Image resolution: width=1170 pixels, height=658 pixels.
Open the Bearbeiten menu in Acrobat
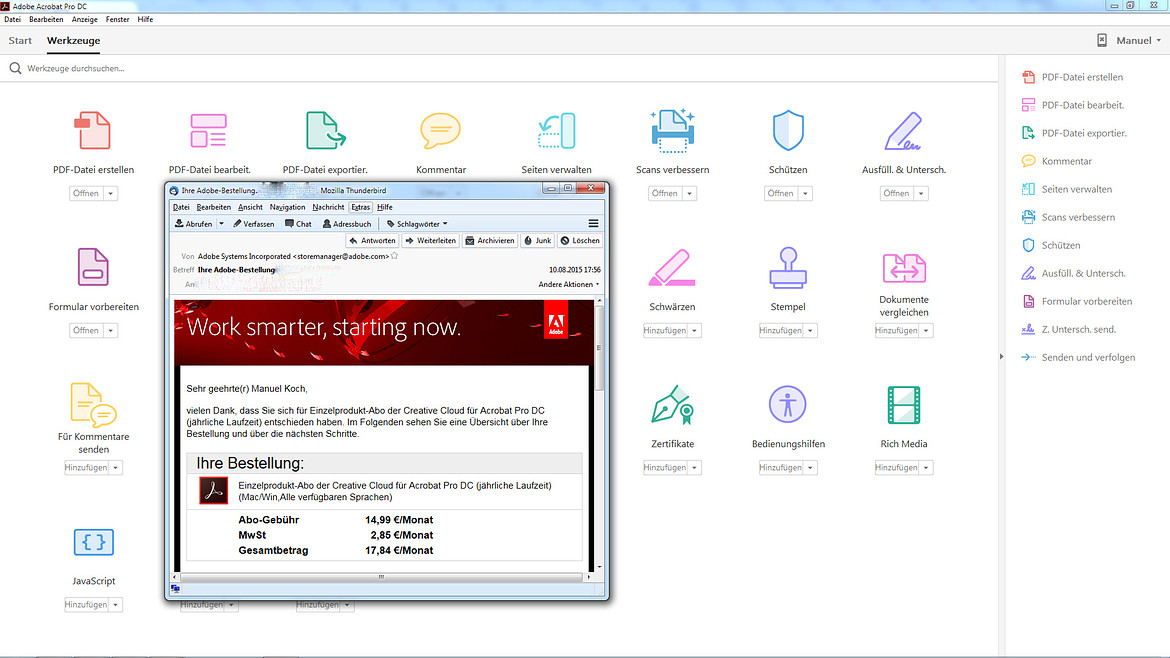pos(46,19)
